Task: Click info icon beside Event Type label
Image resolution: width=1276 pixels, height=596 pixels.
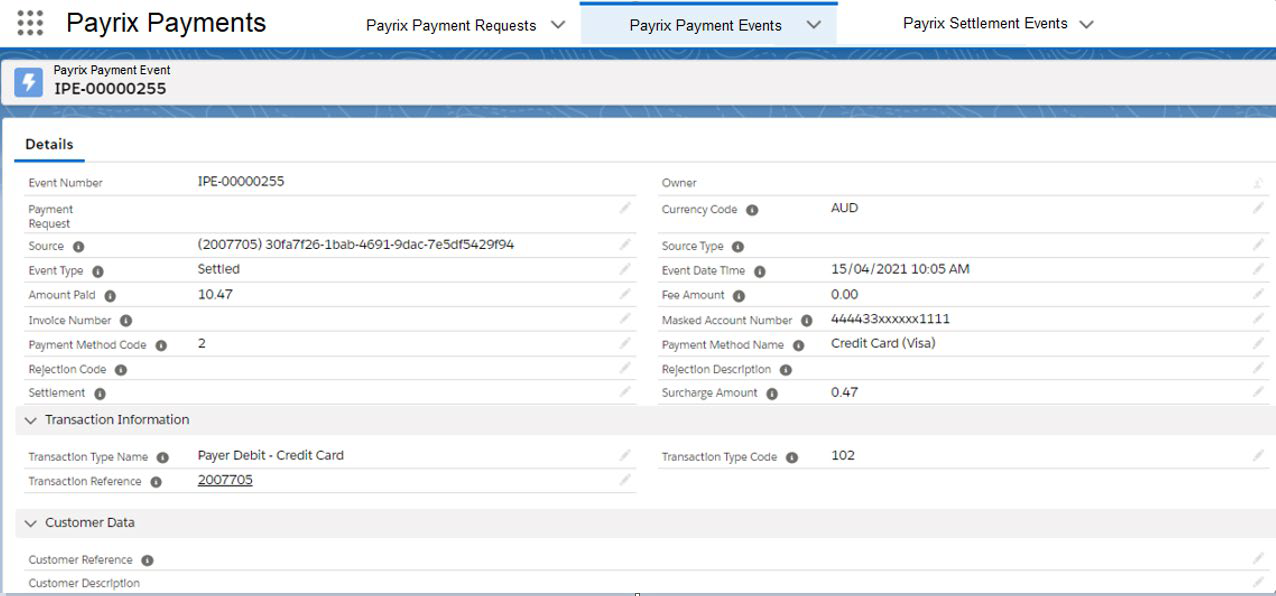Action: (98, 271)
